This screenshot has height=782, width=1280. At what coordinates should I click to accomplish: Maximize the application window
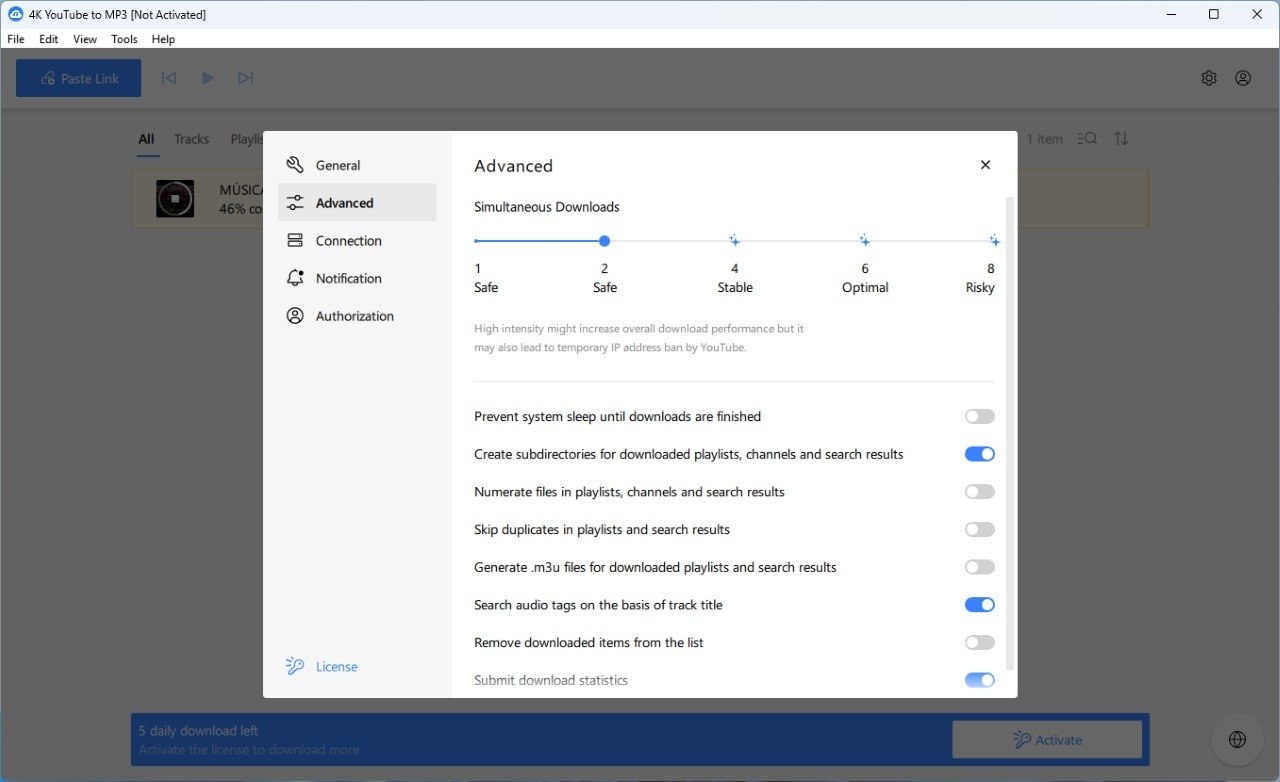point(1214,15)
